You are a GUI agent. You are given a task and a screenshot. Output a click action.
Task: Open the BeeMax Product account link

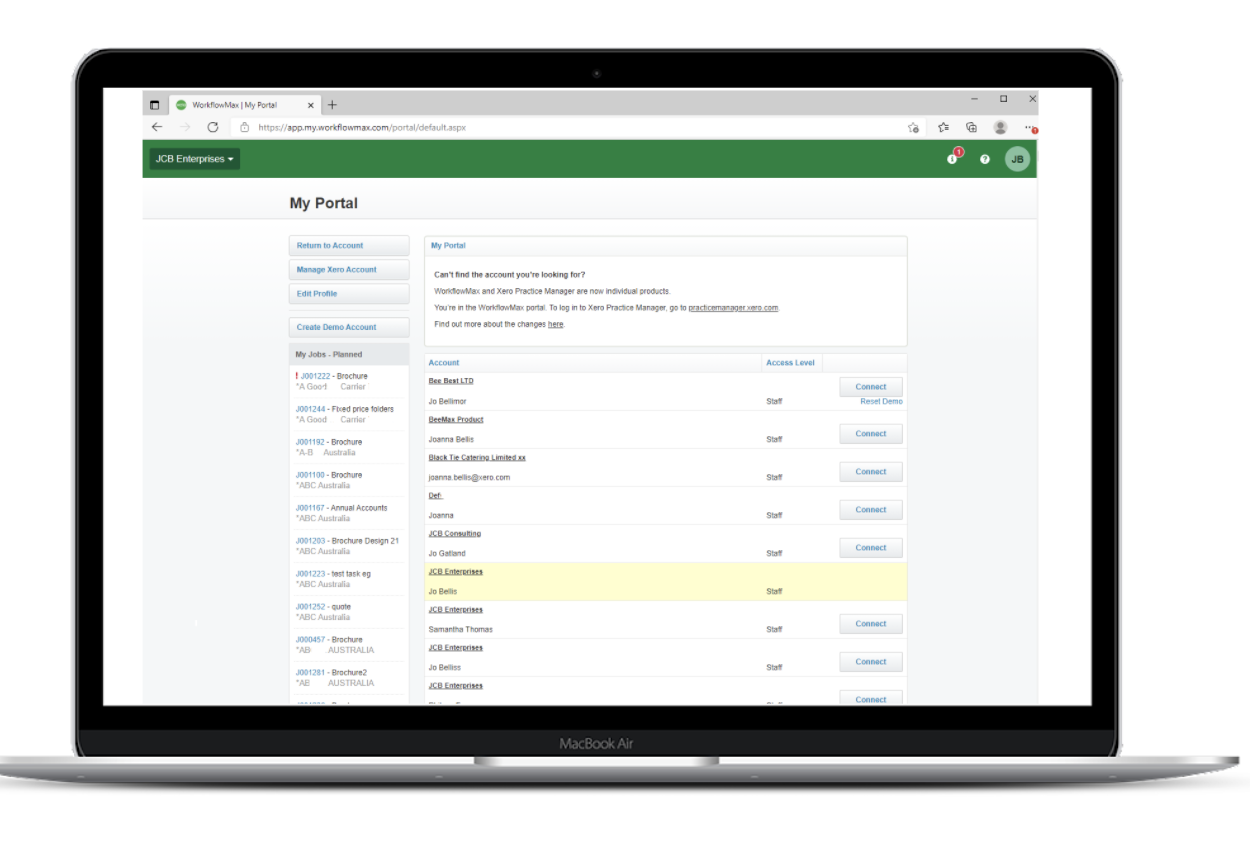pyautogui.click(x=456, y=420)
